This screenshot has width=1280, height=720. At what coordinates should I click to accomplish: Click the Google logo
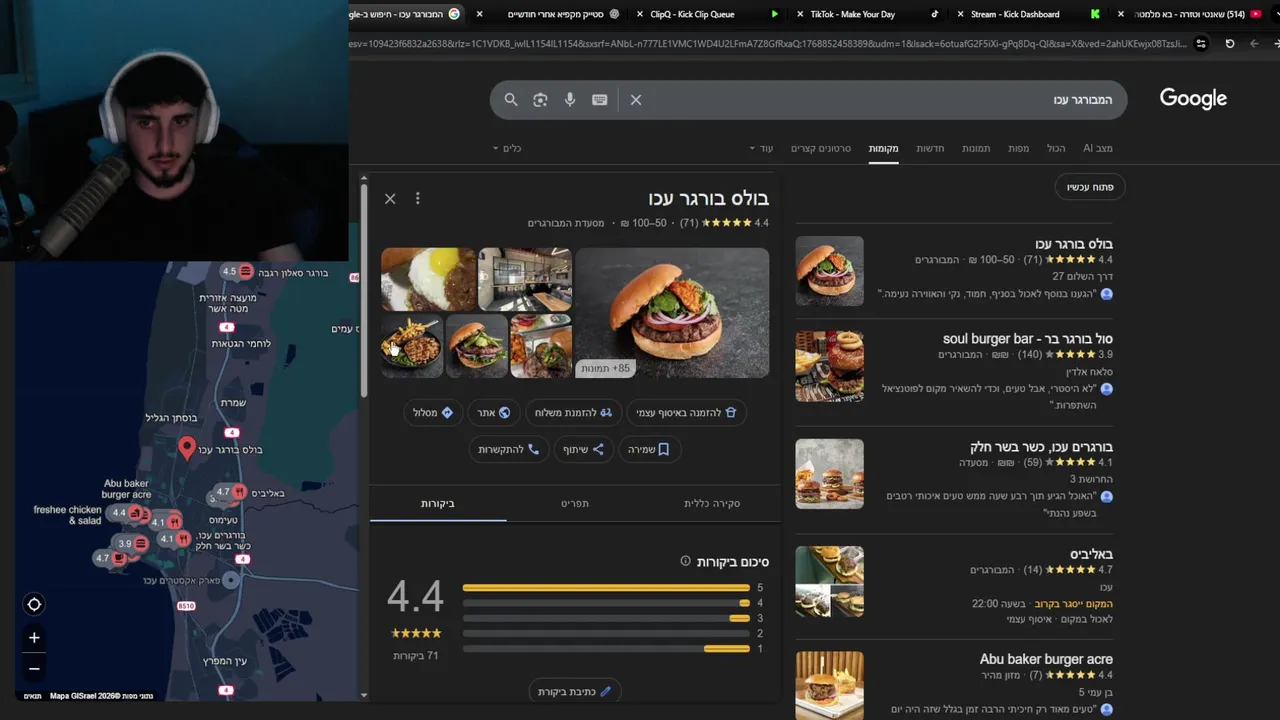1193,98
